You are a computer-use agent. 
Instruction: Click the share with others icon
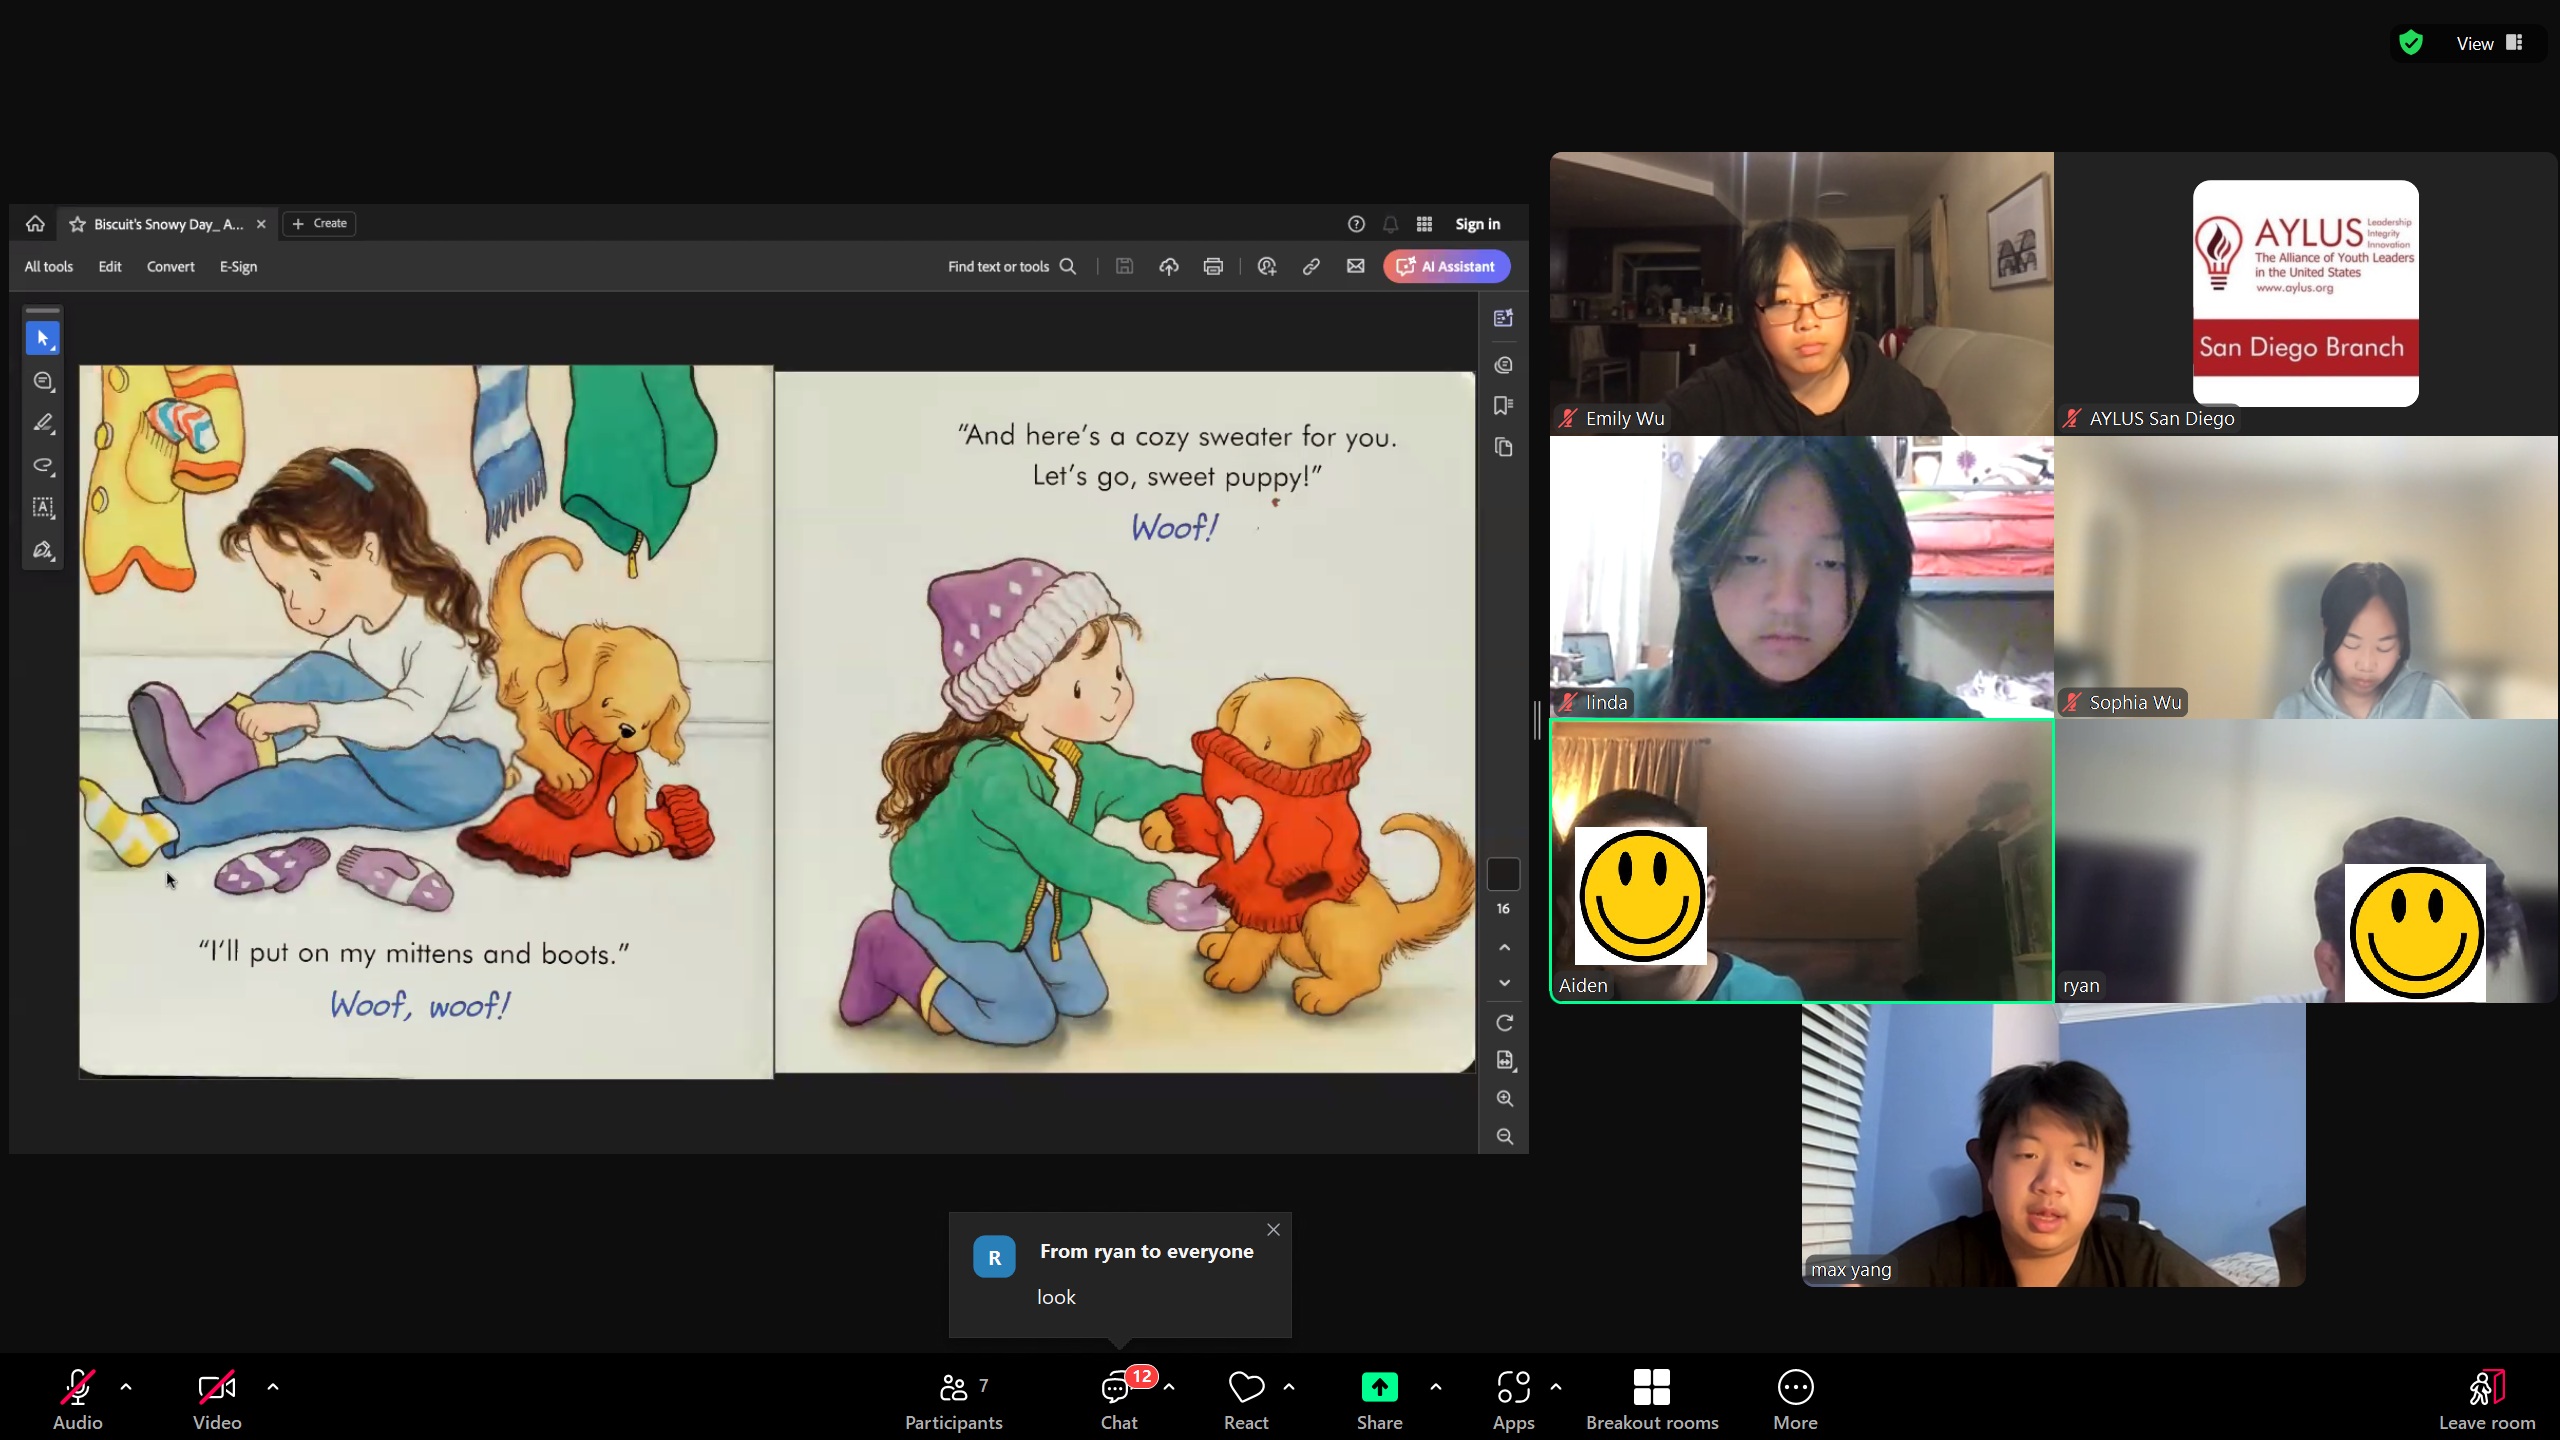(x=1267, y=266)
